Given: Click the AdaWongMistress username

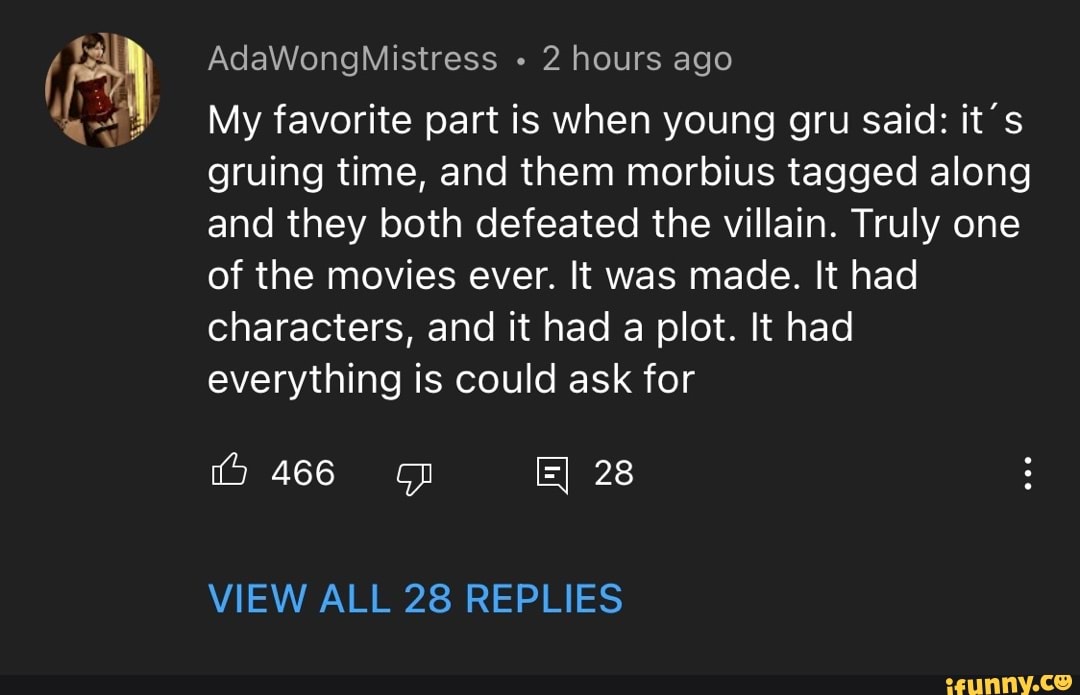Looking at the screenshot, I should click(x=352, y=60).
